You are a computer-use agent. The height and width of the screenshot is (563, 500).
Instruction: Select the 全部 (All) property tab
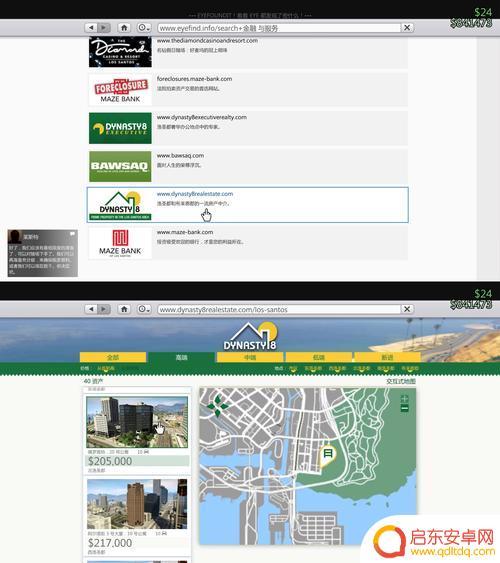[113, 357]
